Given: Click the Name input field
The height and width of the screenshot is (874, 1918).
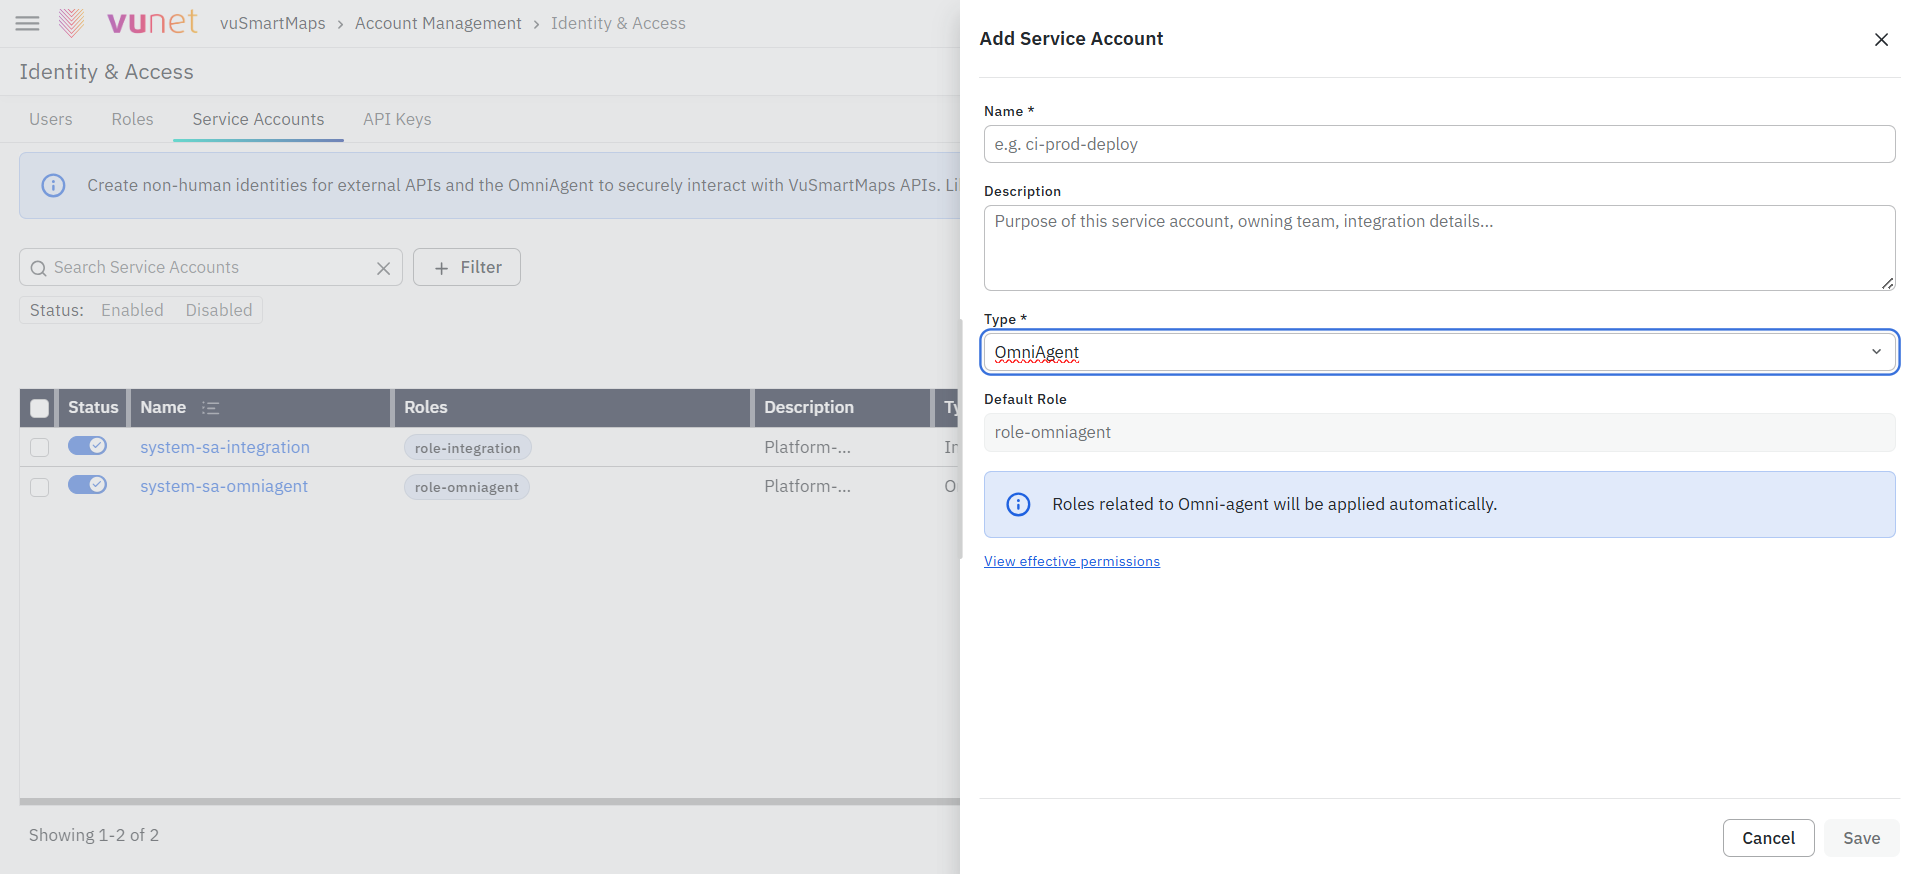Looking at the screenshot, I should coord(1439,144).
